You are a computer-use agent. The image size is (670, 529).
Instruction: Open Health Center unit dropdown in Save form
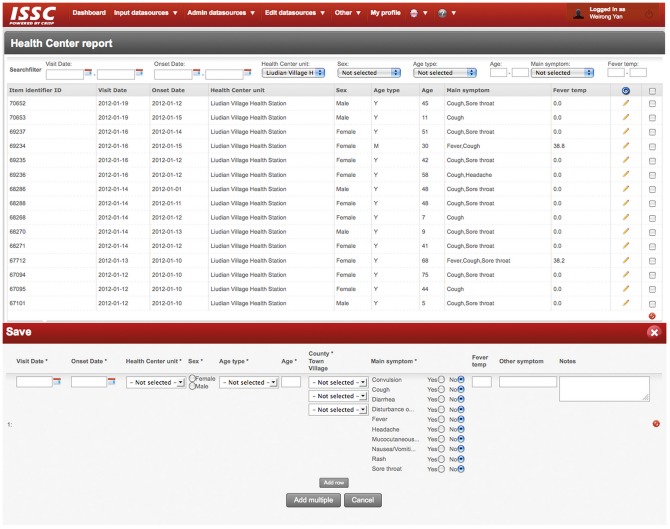coord(156,382)
